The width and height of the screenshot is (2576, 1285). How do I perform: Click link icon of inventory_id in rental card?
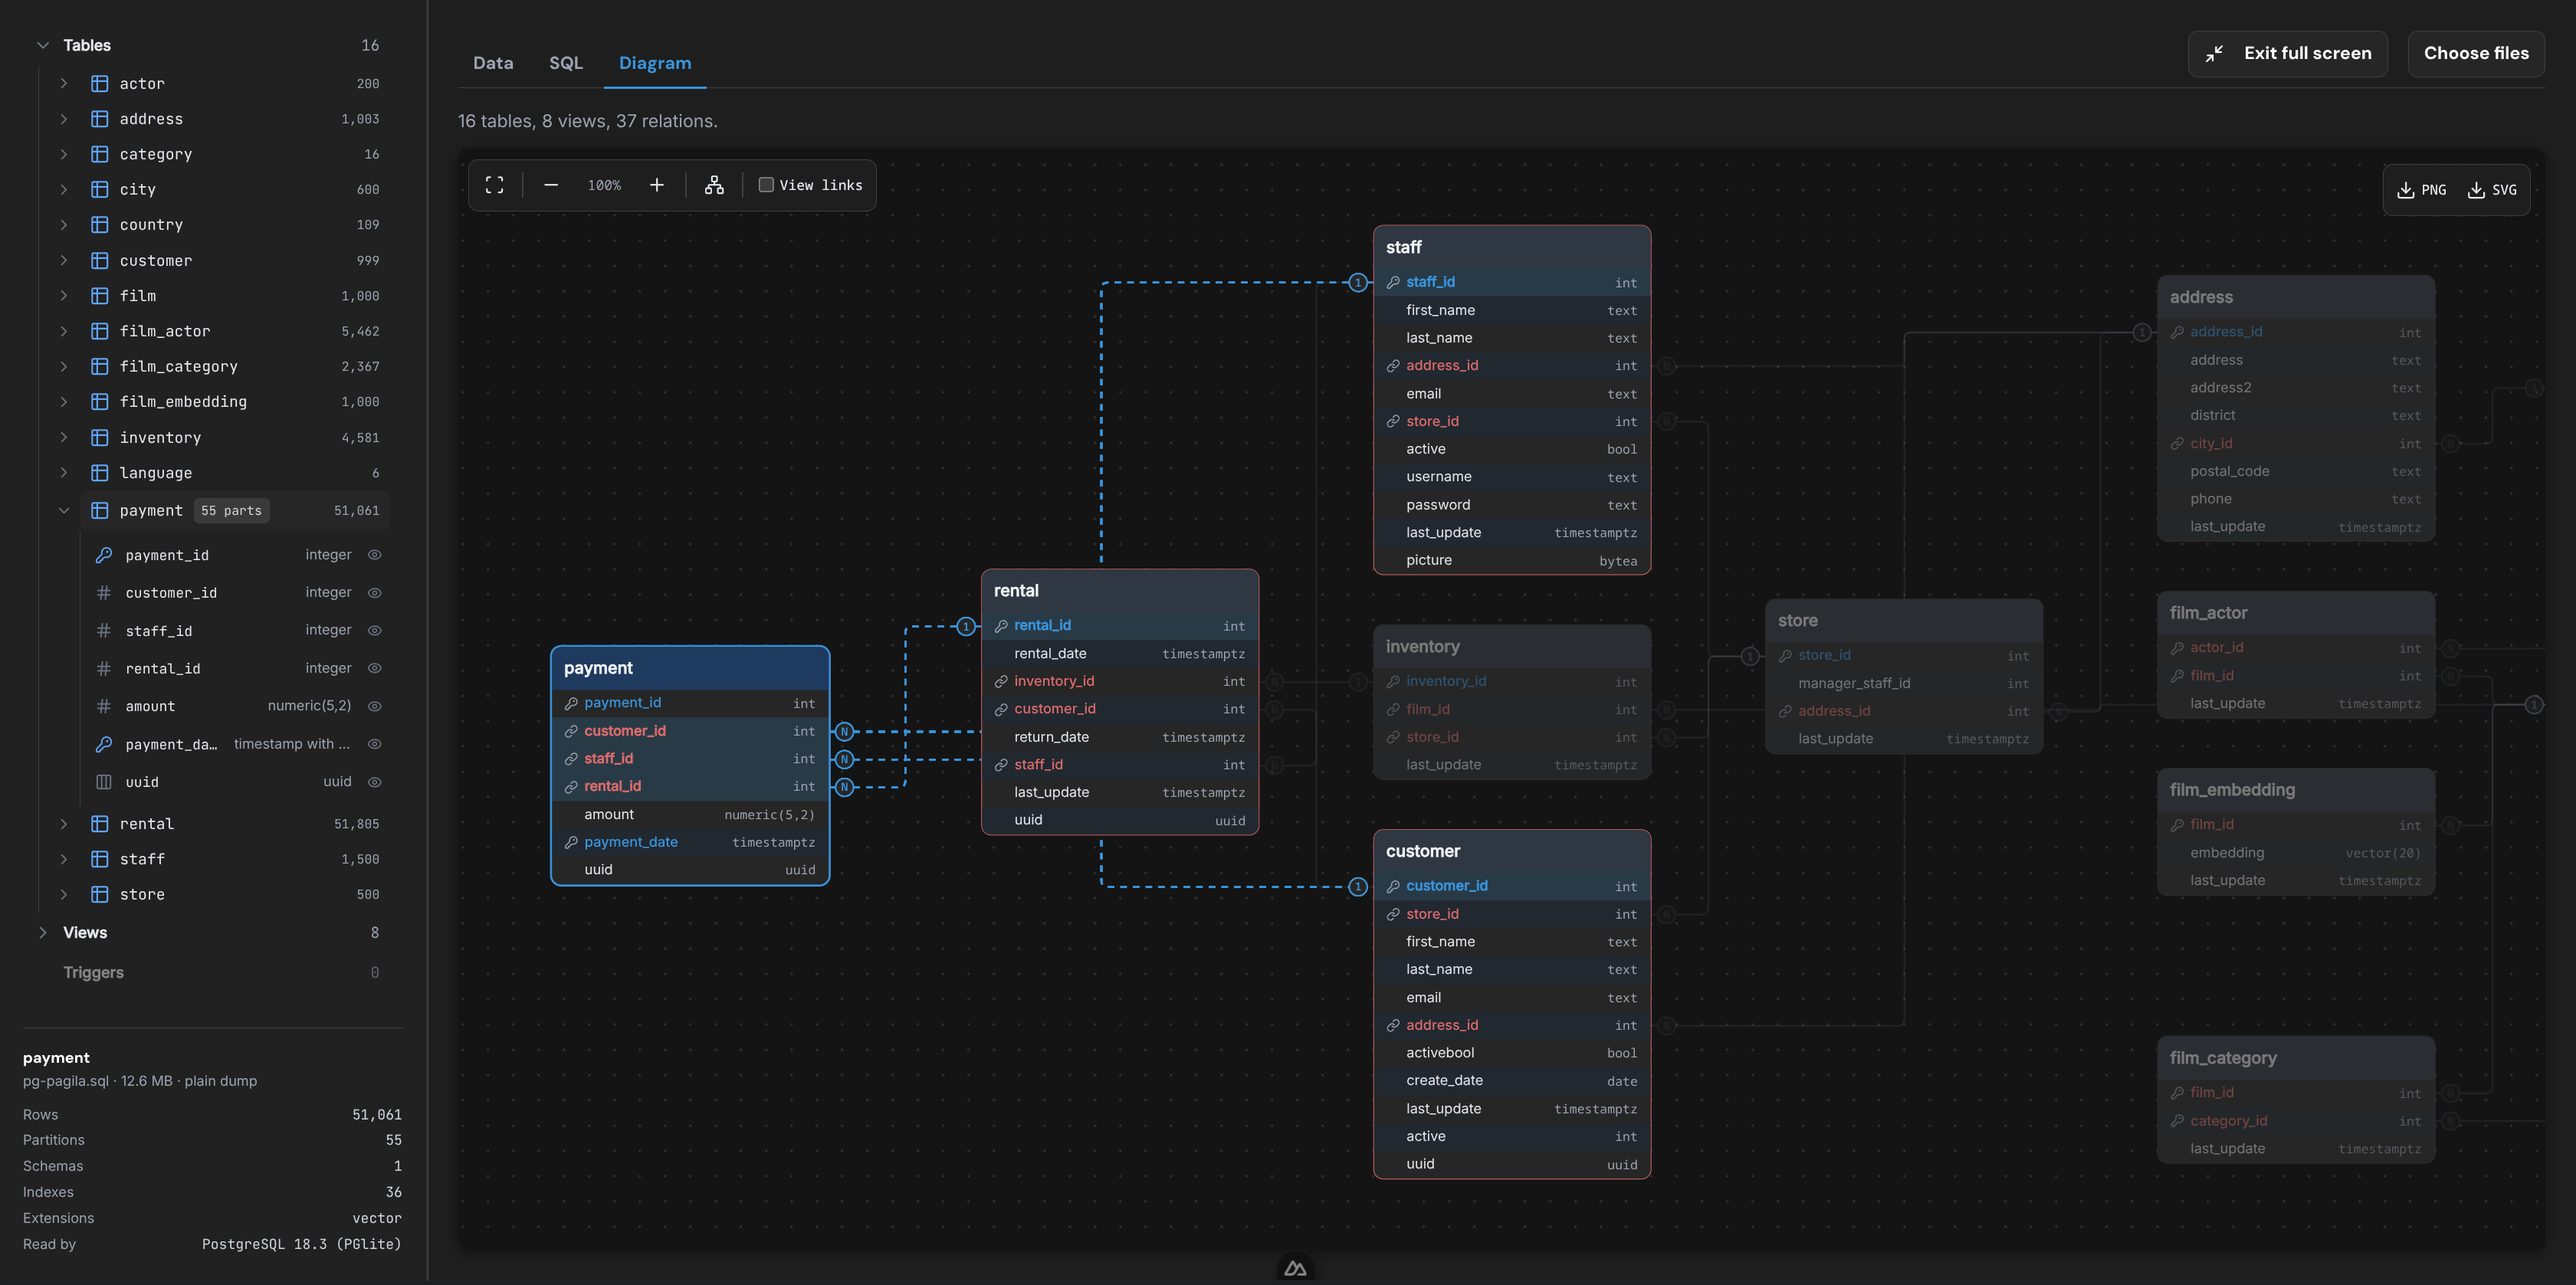pyautogui.click(x=1001, y=682)
